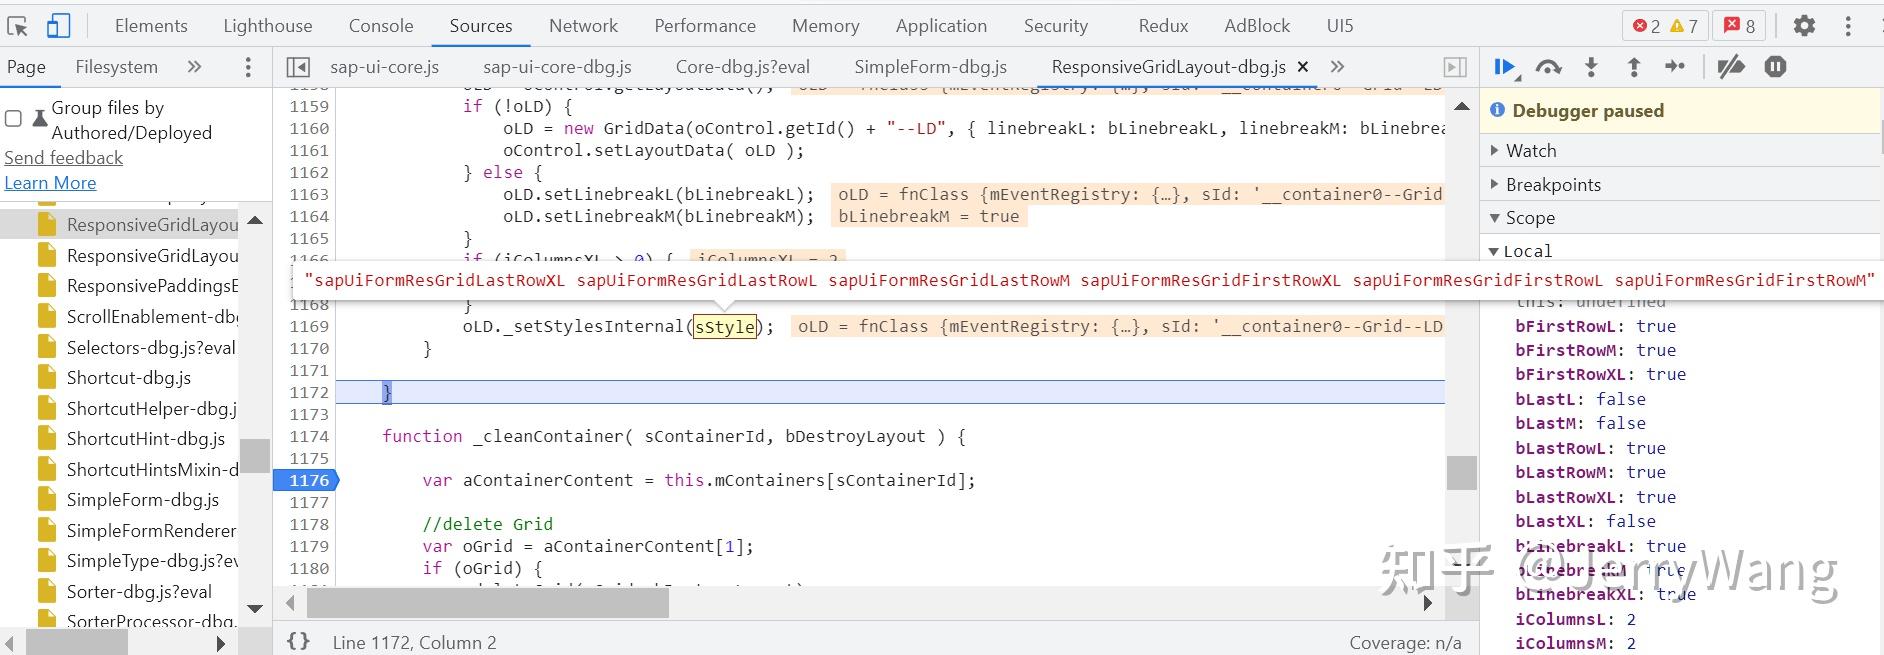
Task: Open the Network panel
Action: [584, 26]
